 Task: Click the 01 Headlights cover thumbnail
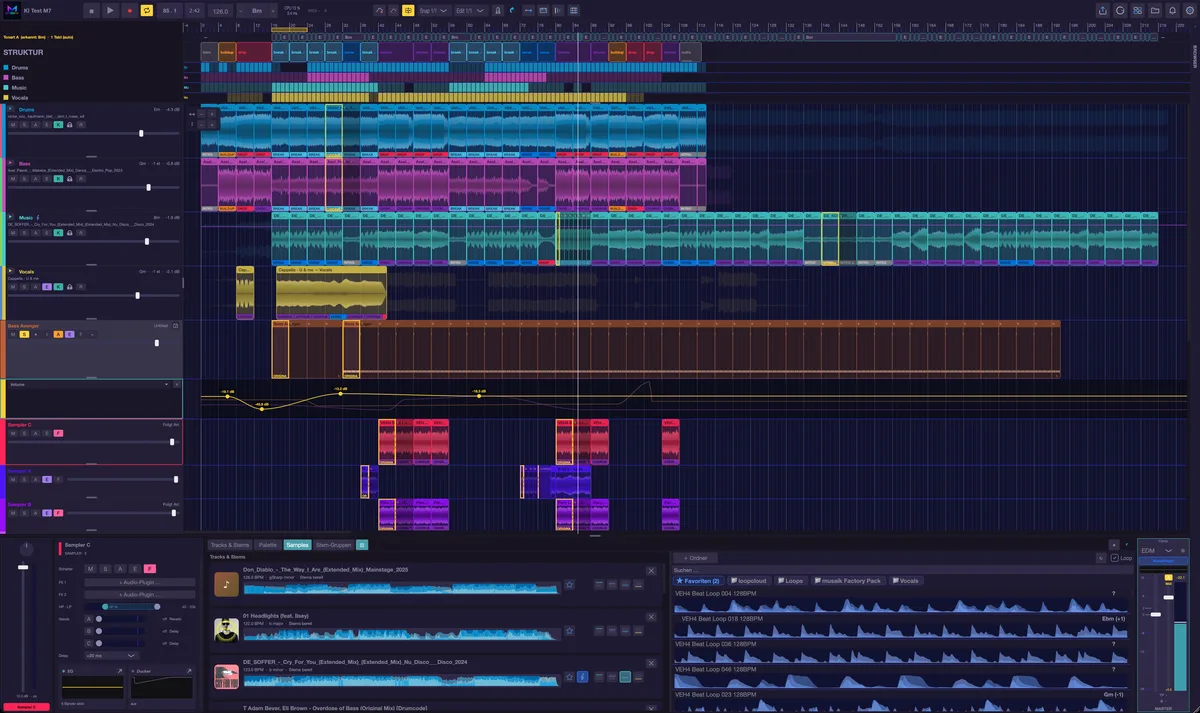pyautogui.click(x=226, y=630)
